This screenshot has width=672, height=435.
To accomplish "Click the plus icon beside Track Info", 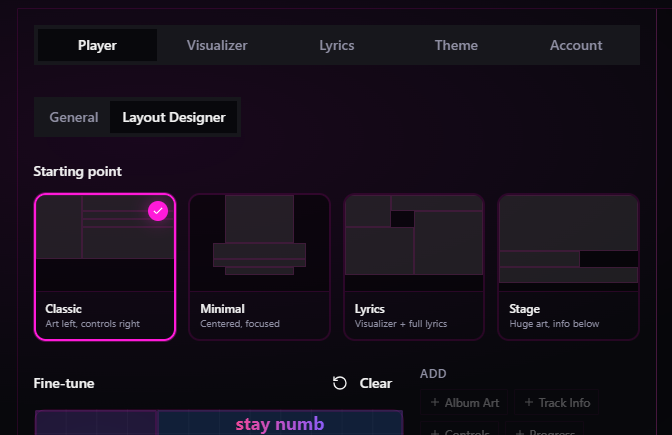I will [529, 402].
